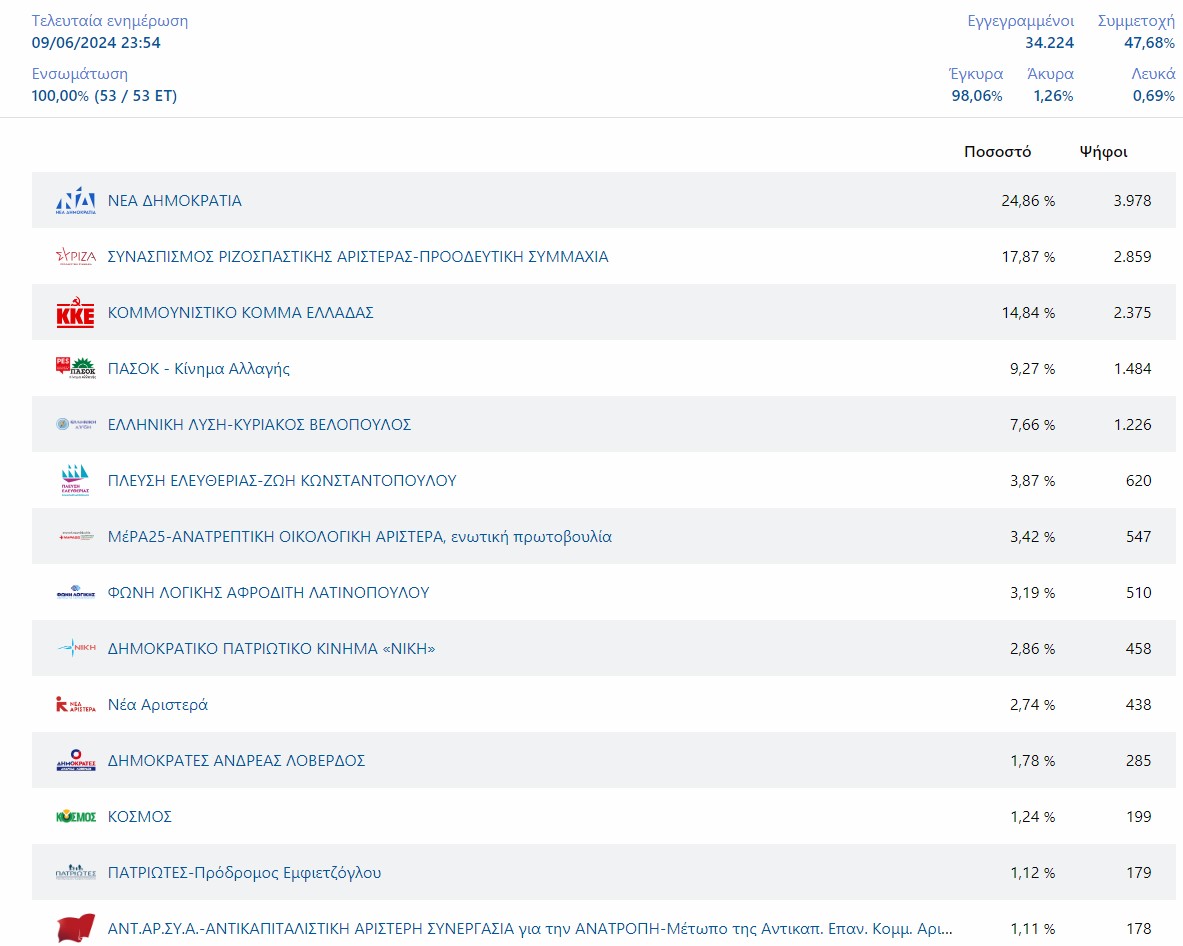Click the 1,78 % percentage value
The height and width of the screenshot is (946, 1183).
[x=1033, y=760]
